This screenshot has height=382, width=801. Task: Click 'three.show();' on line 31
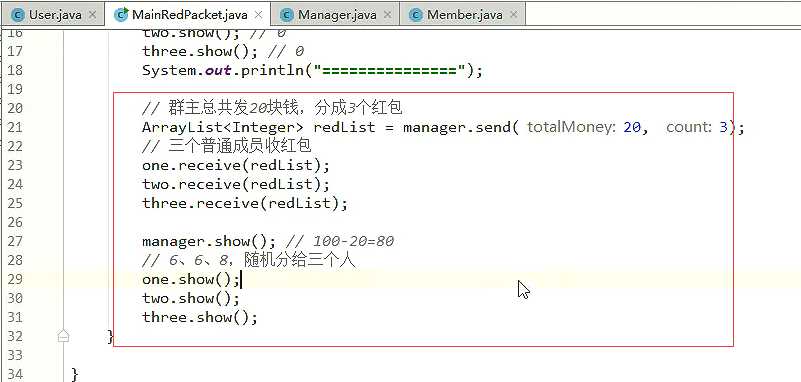[x=200, y=317]
